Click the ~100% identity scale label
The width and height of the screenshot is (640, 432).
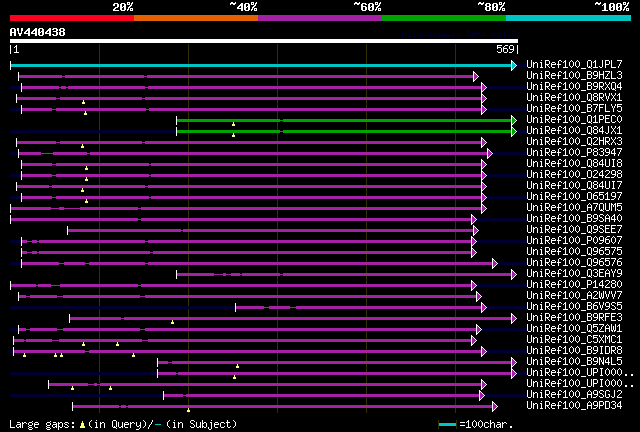[x=612, y=7]
